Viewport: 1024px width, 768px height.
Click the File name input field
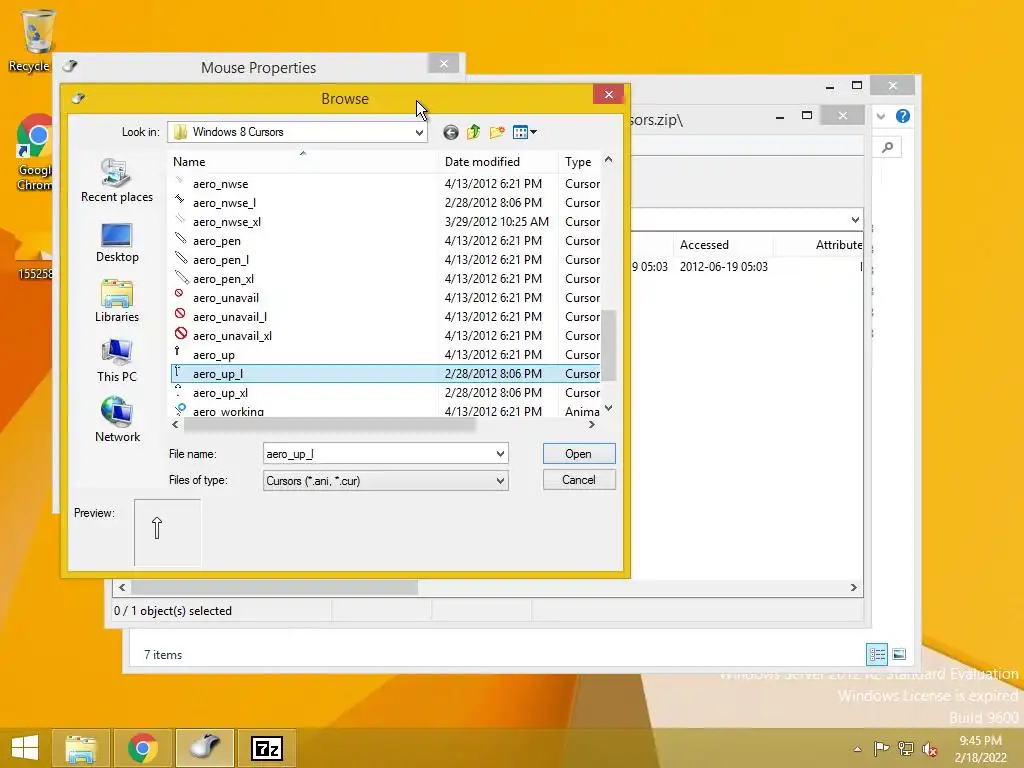tap(378, 454)
